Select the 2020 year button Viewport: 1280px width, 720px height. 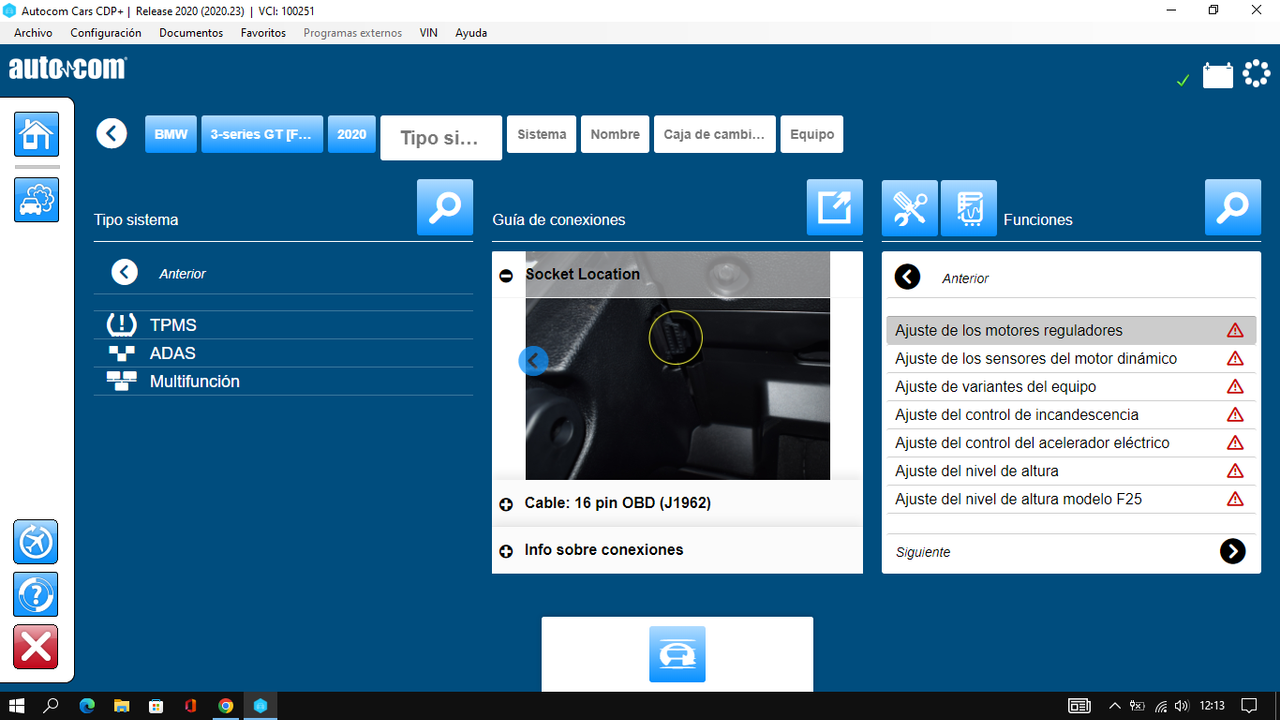pos(352,134)
